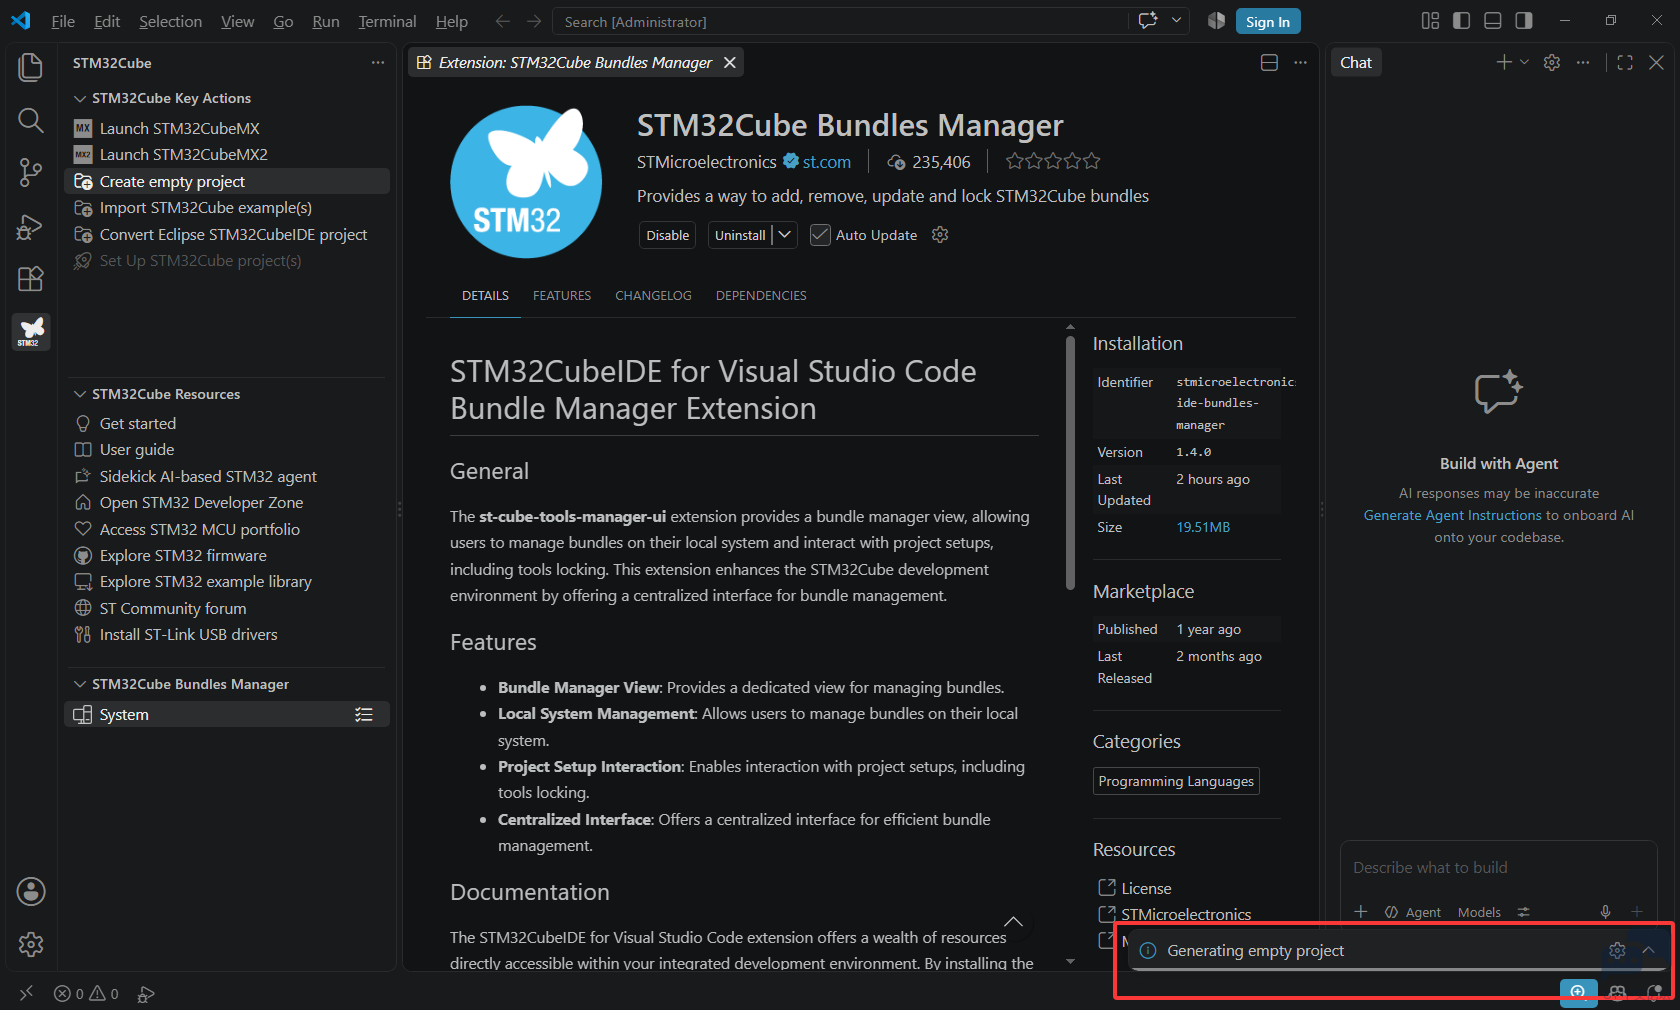Toggle the primary side bar layout button
Viewport: 1680px width, 1010px height.
(x=1461, y=21)
